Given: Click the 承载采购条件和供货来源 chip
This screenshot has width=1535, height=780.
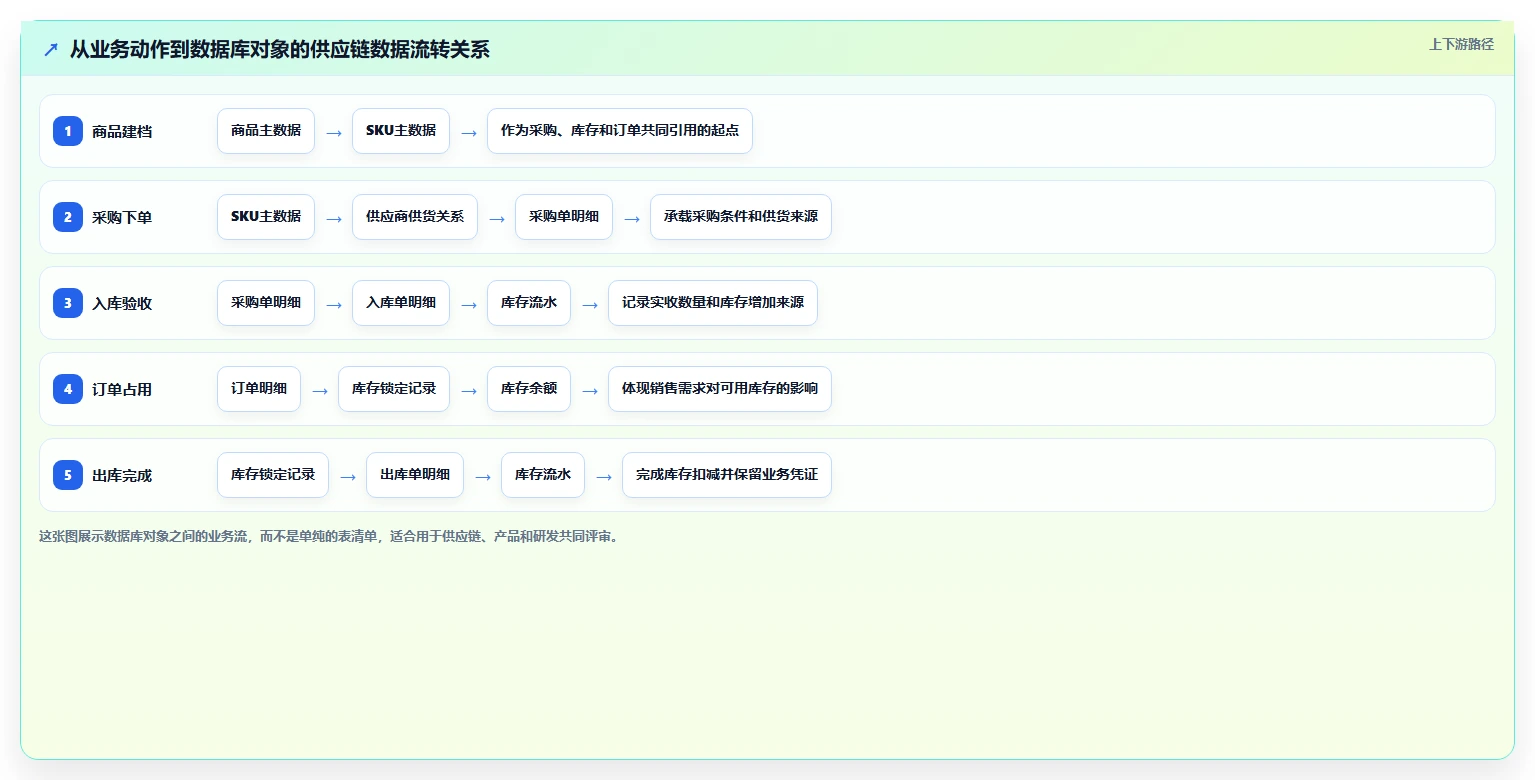Looking at the screenshot, I should click(741, 217).
